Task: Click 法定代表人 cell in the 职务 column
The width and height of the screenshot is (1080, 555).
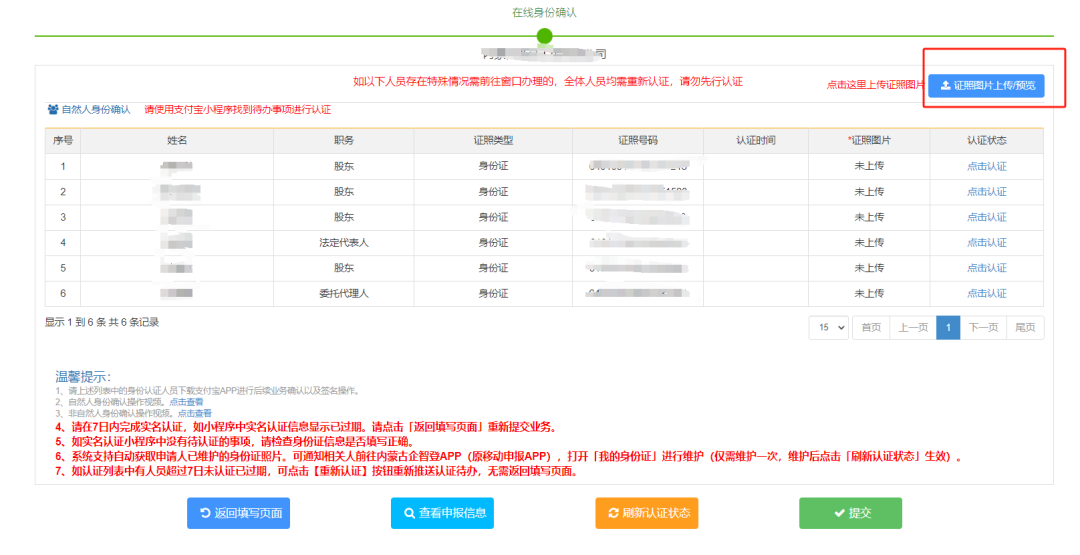Action: point(344,242)
